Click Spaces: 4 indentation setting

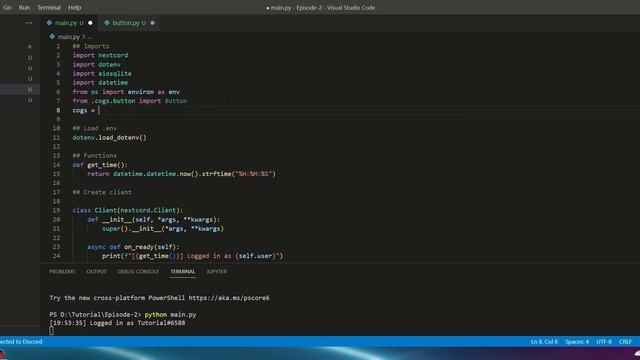(577, 342)
